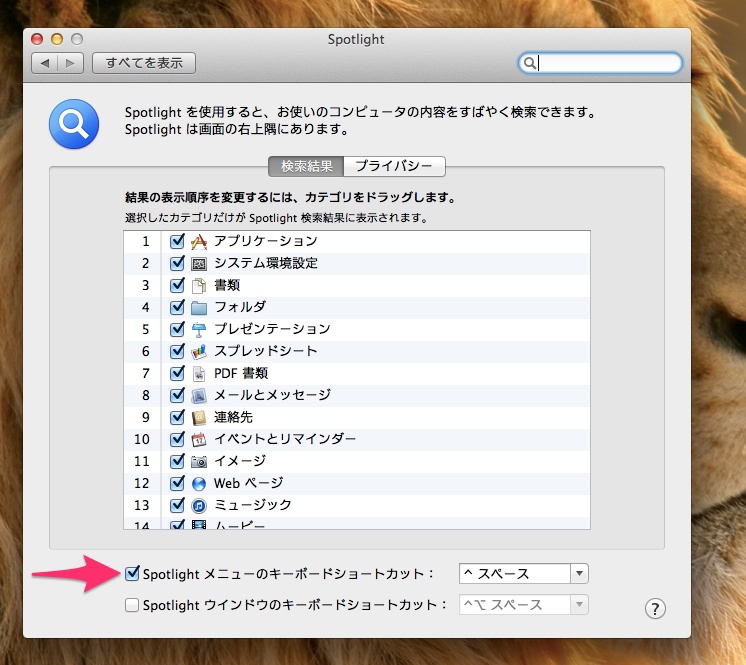
Task: Click the iTunes icon beside ミュージック
Action: [x=199, y=506]
